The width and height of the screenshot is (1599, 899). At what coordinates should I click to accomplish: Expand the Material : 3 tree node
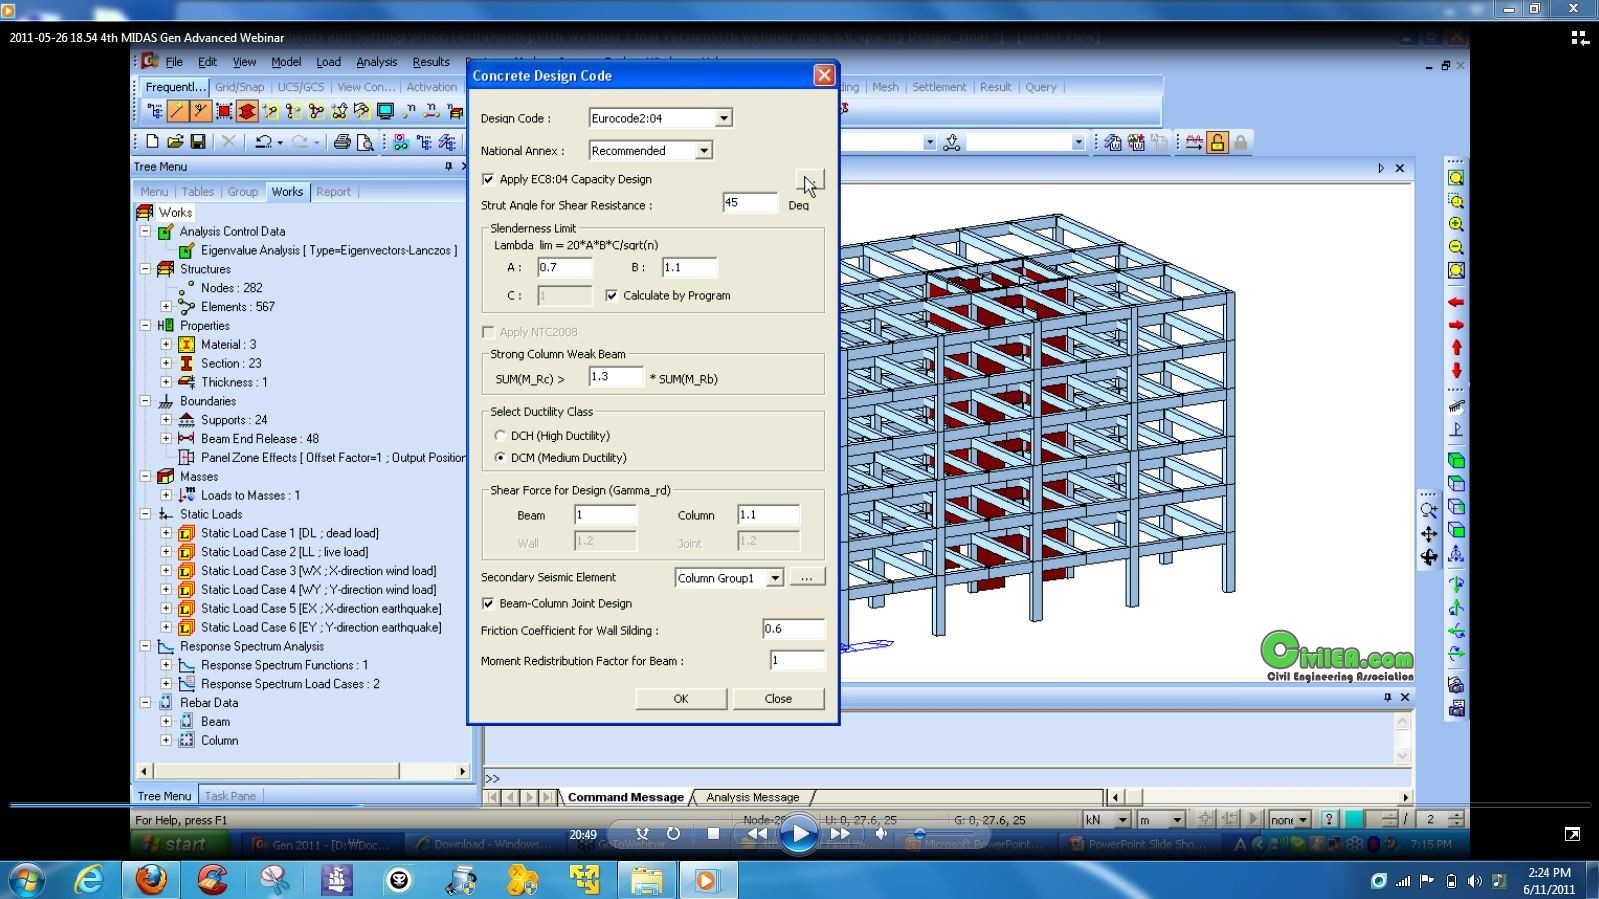click(166, 344)
